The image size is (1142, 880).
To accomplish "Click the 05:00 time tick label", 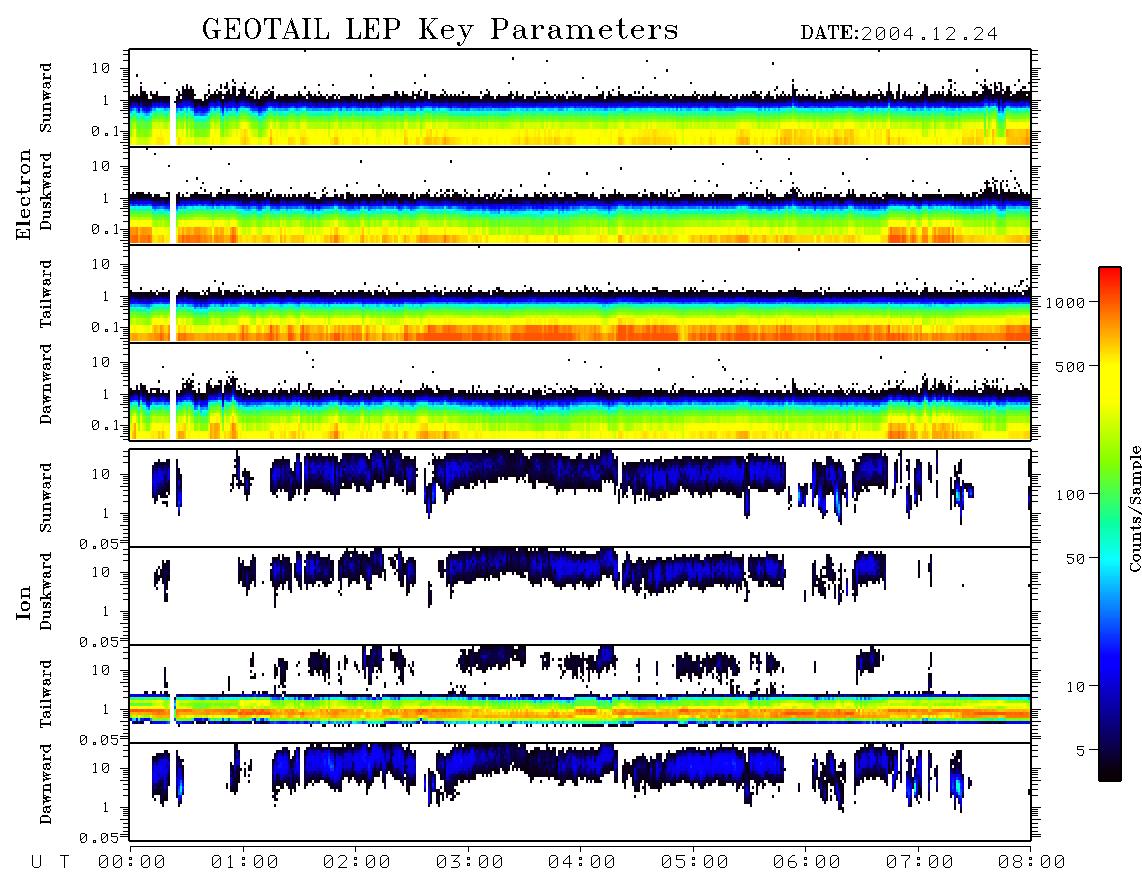I will (694, 862).
